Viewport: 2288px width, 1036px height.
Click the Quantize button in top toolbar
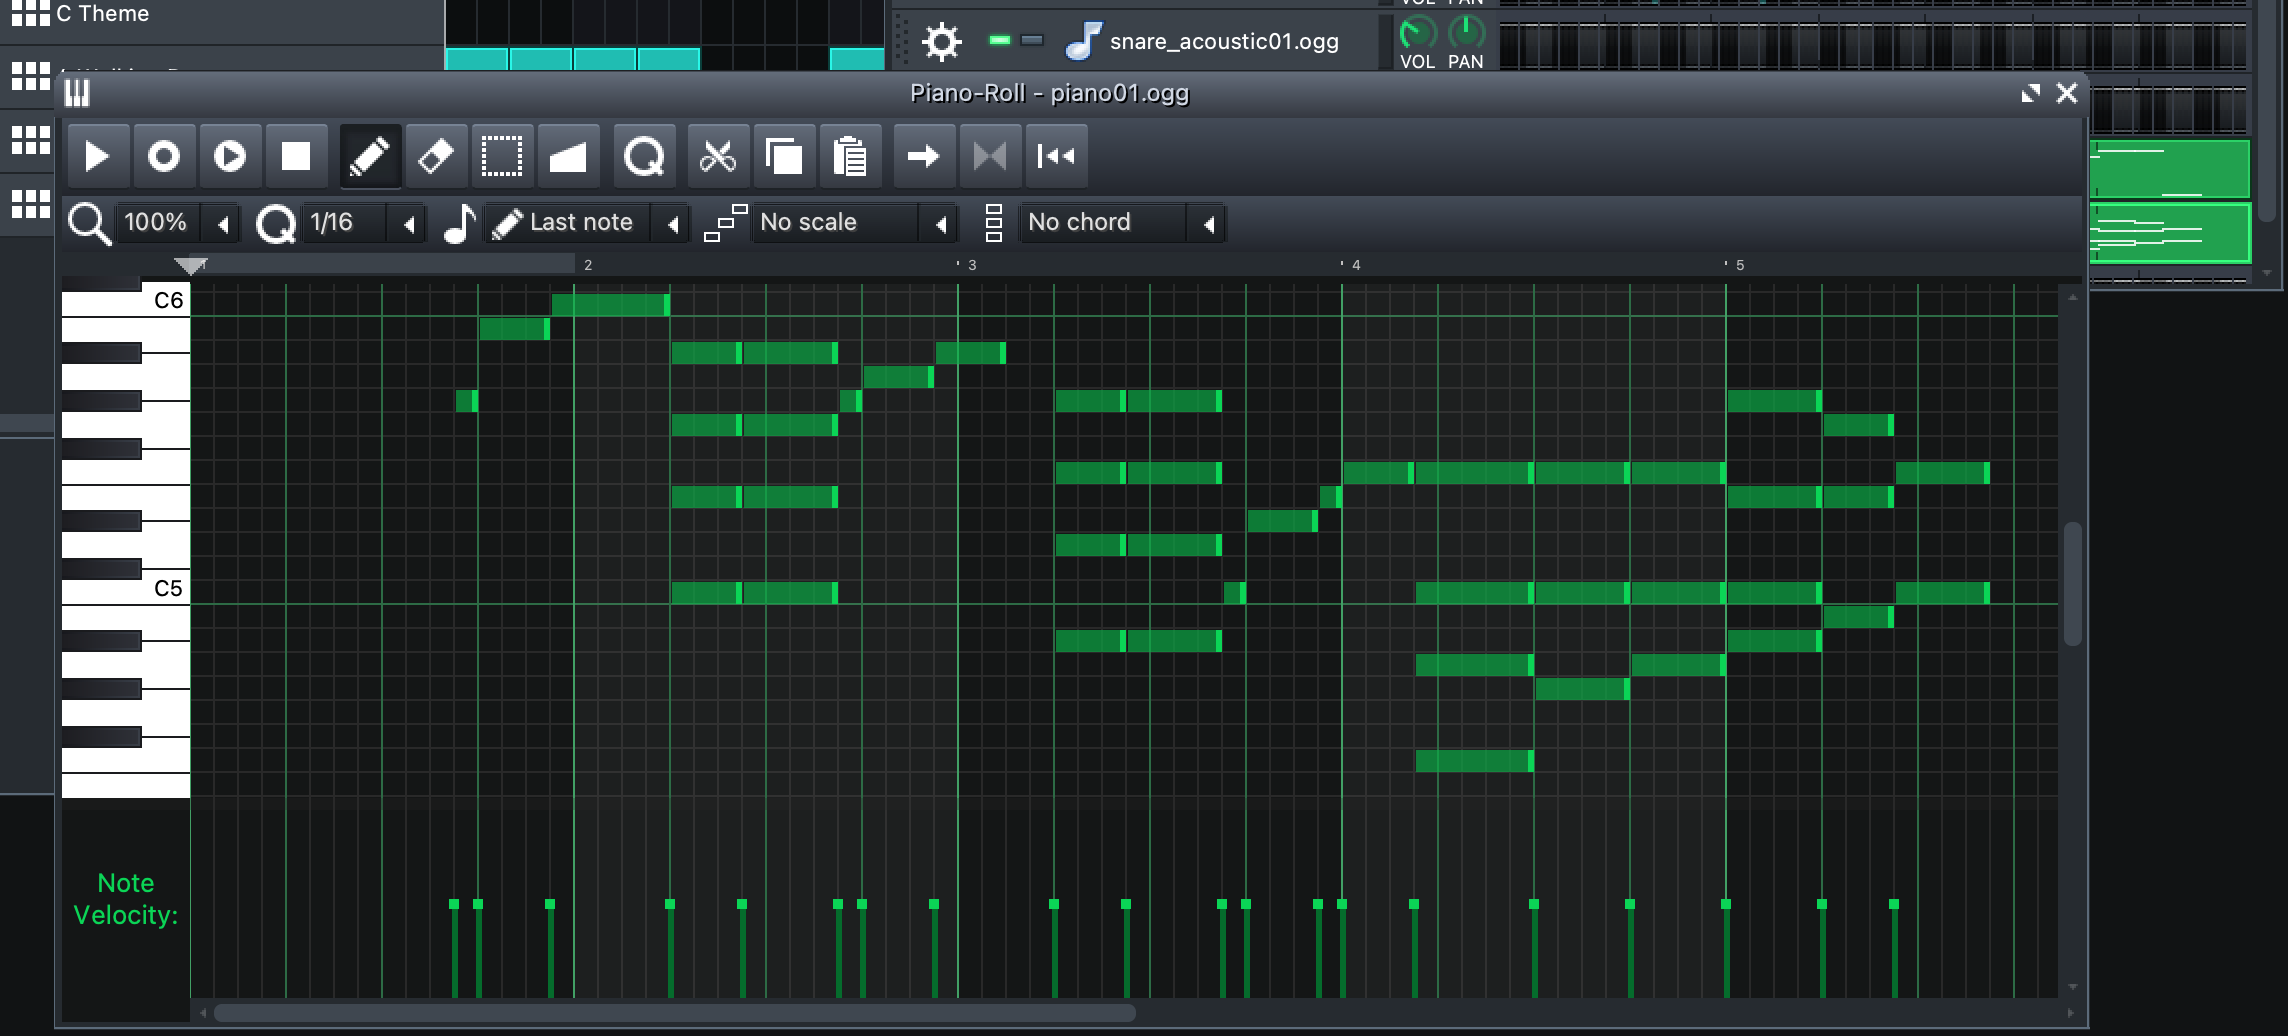click(644, 156)
